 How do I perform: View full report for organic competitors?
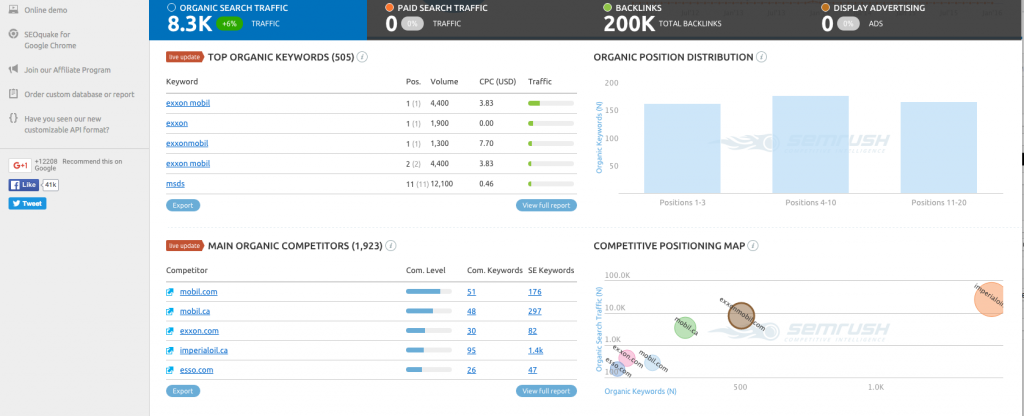(547, 391)
